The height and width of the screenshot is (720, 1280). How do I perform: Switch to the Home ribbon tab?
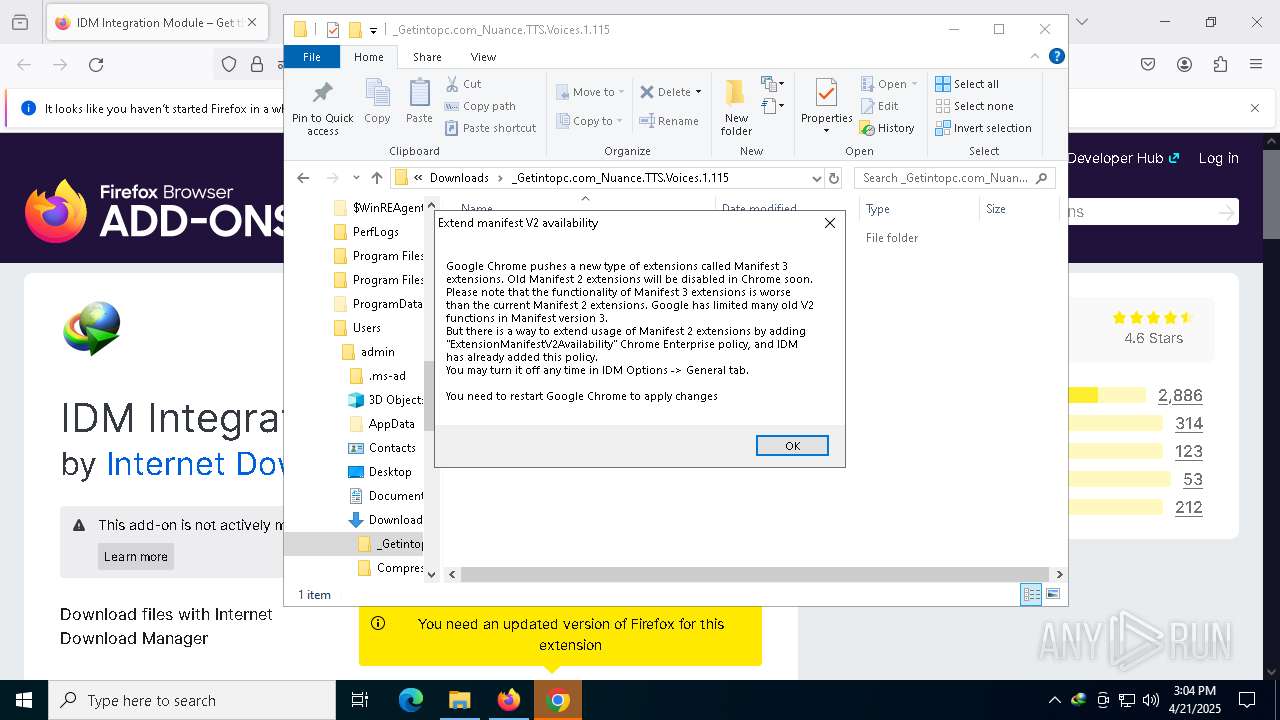click(x=368, y=57)
